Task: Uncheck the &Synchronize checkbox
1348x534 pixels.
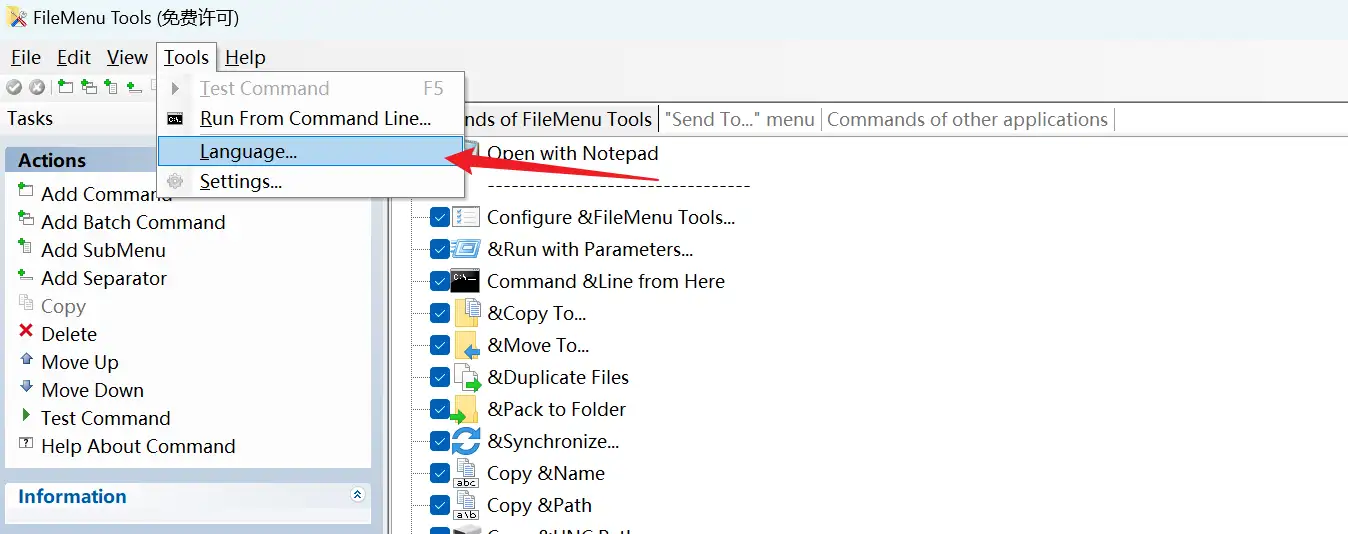Action: point(440,441)
